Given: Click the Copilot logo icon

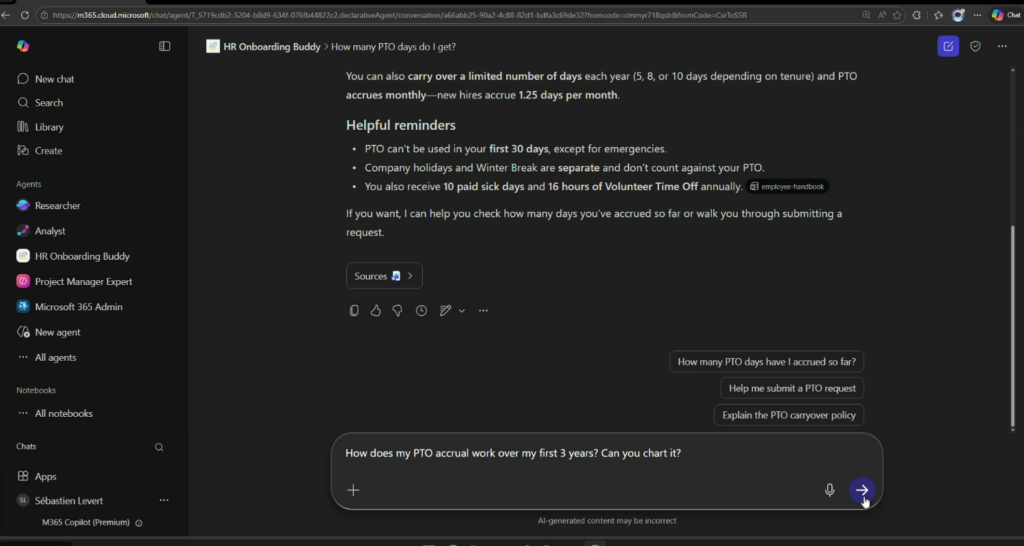Looking at the screenshot, I should 23,46.
